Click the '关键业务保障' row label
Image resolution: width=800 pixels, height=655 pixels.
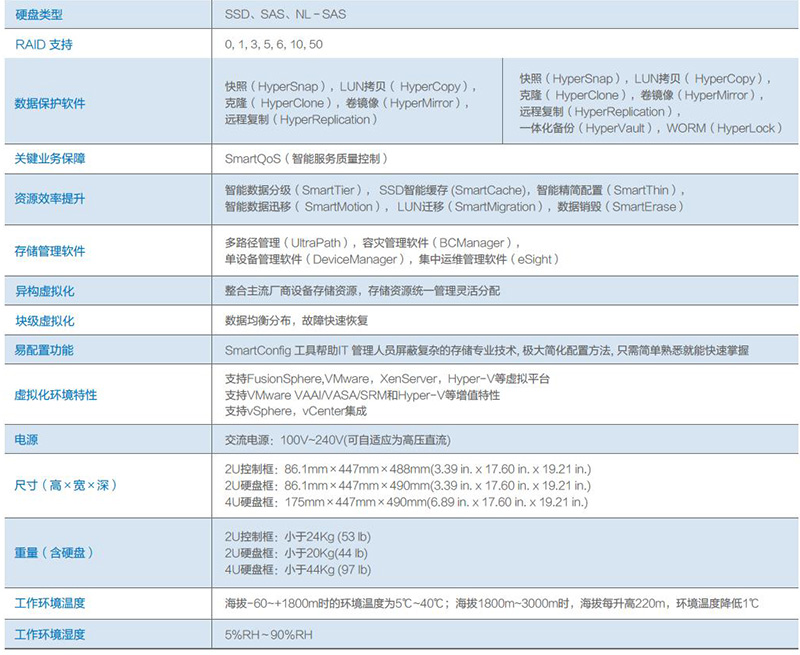click(50, 159)
